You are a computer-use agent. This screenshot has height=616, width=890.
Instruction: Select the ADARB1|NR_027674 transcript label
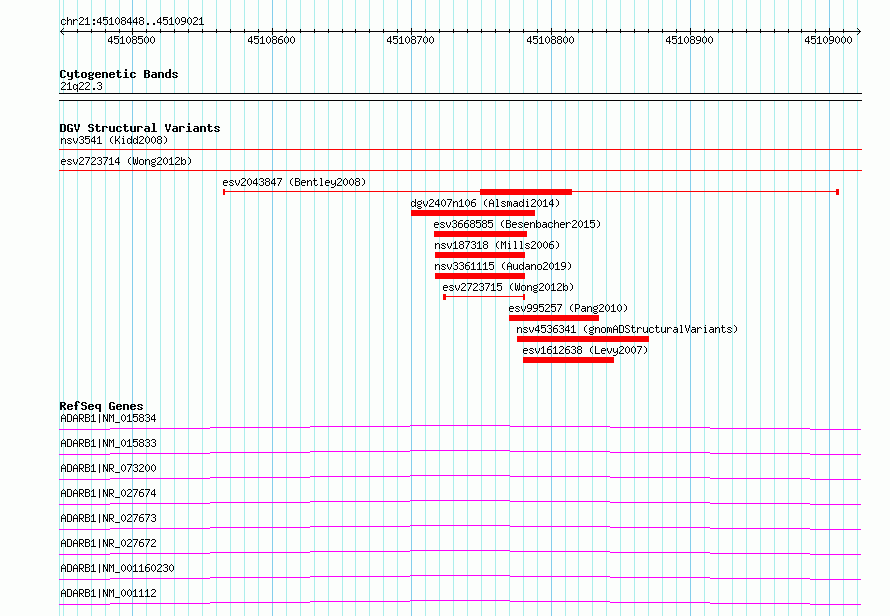tap(108, 493)
